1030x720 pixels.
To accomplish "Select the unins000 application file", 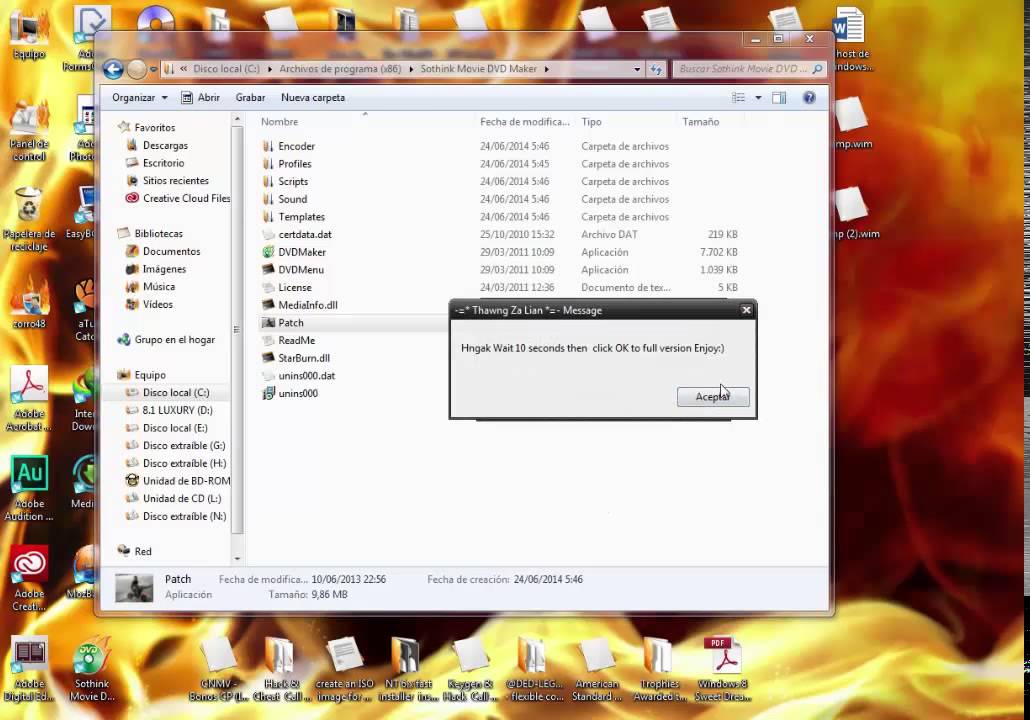I will (x=298, y=394).
